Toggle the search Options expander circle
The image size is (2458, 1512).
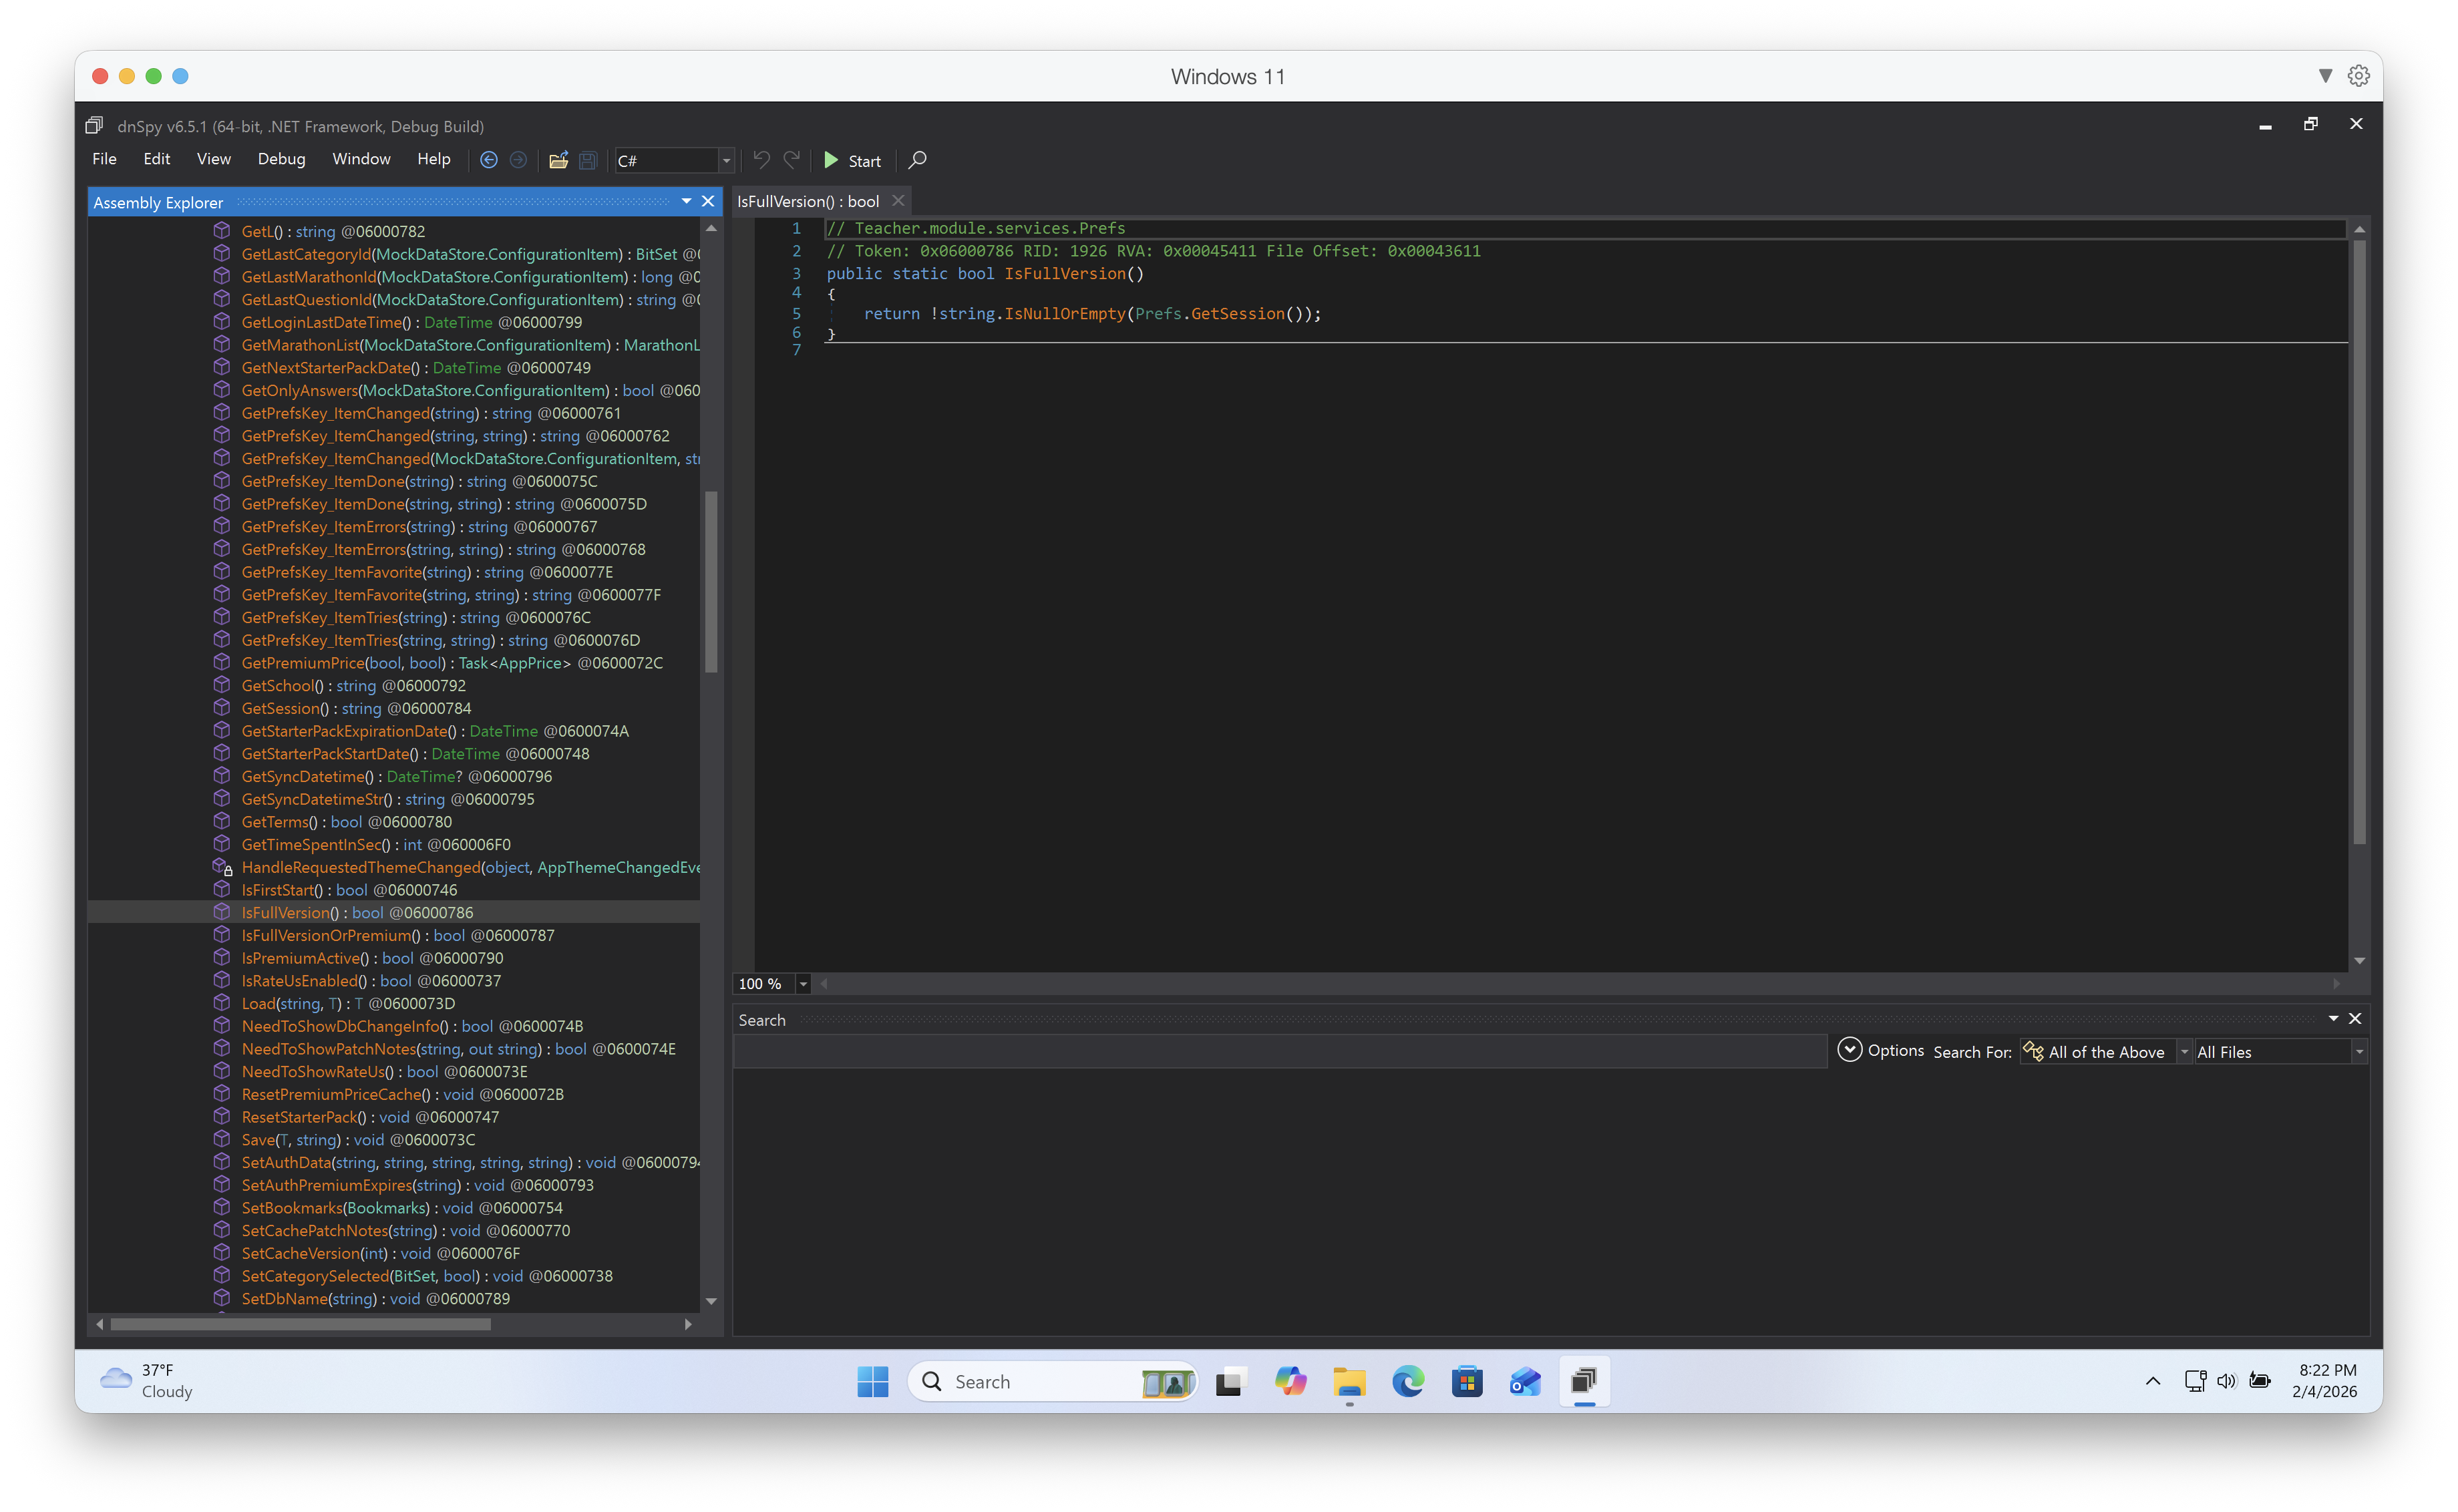click(x=1849, y=1050)
